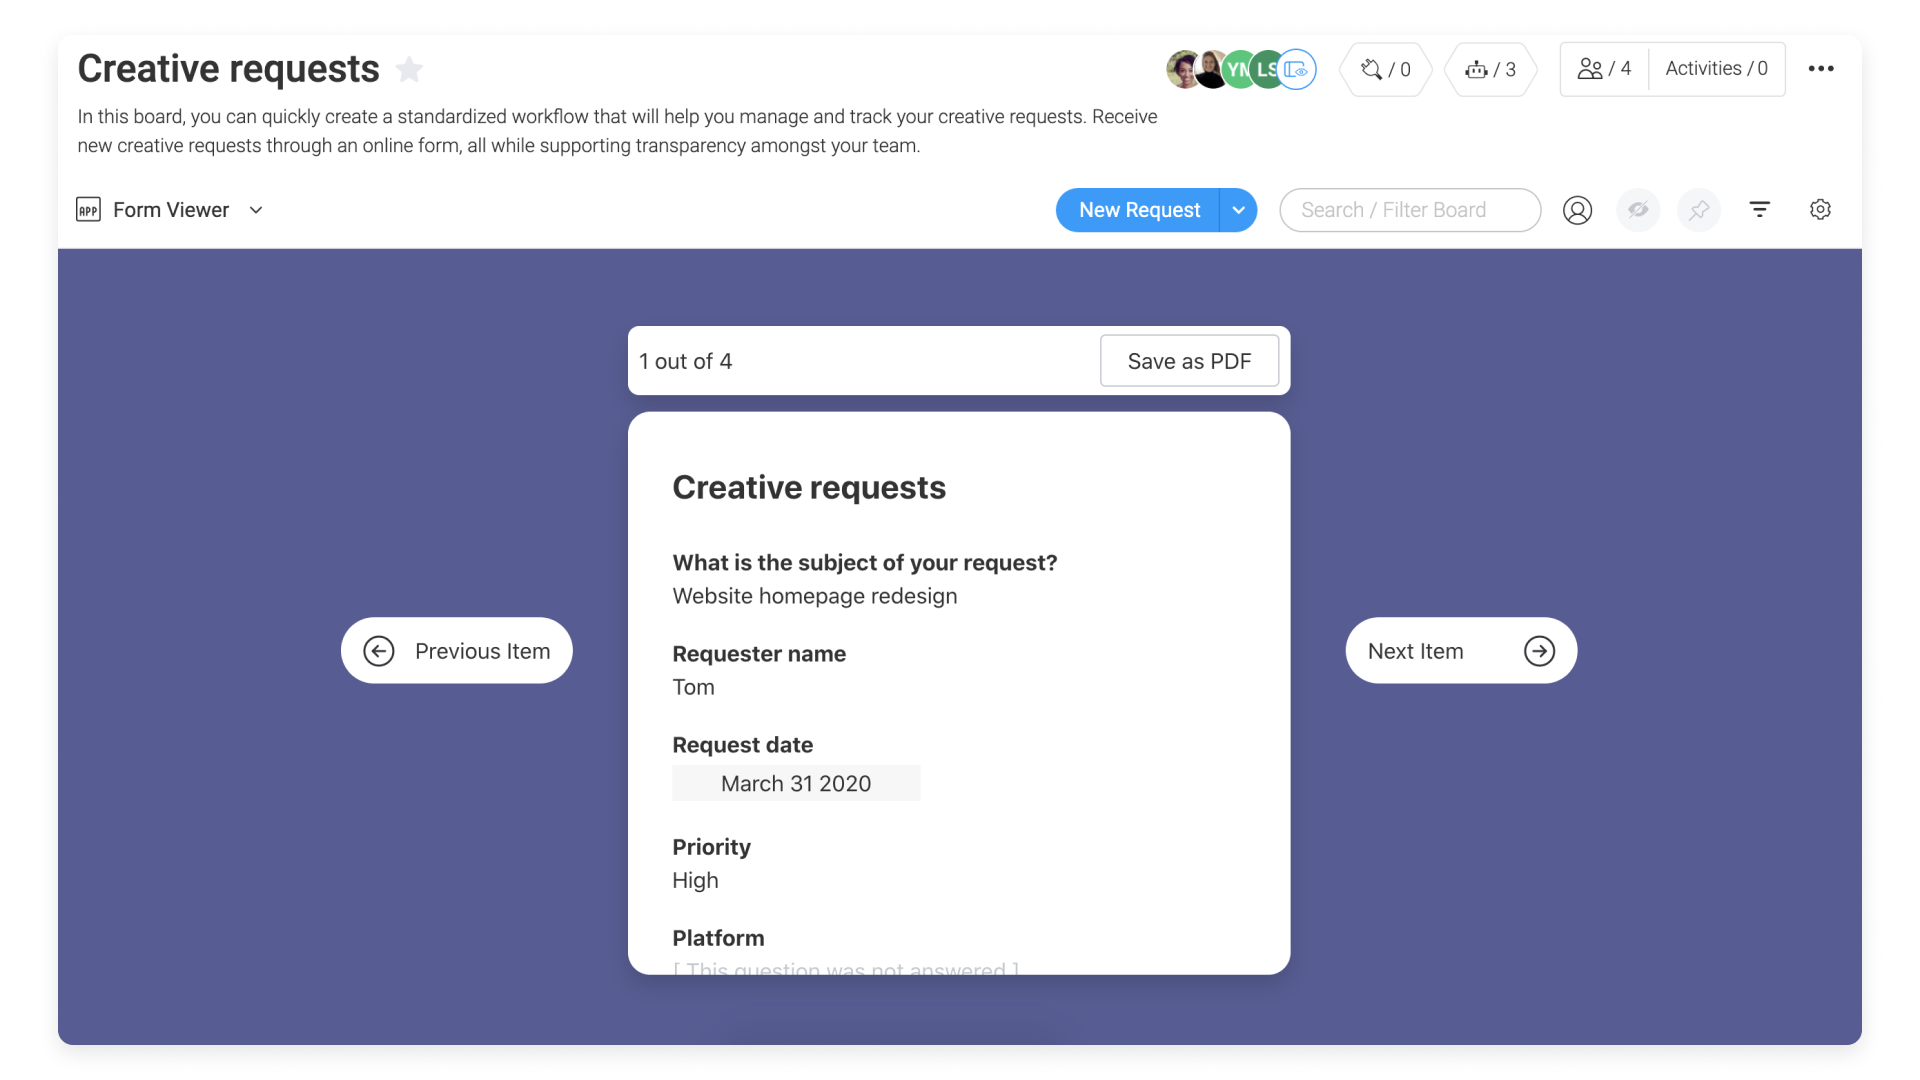Open YN user avatar

click(x=1238, y=69)
